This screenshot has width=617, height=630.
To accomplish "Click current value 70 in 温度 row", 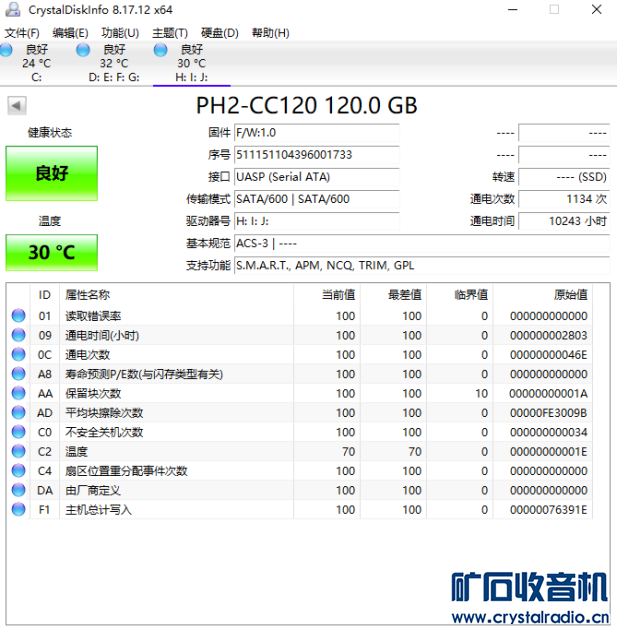I will coord(349,451).
